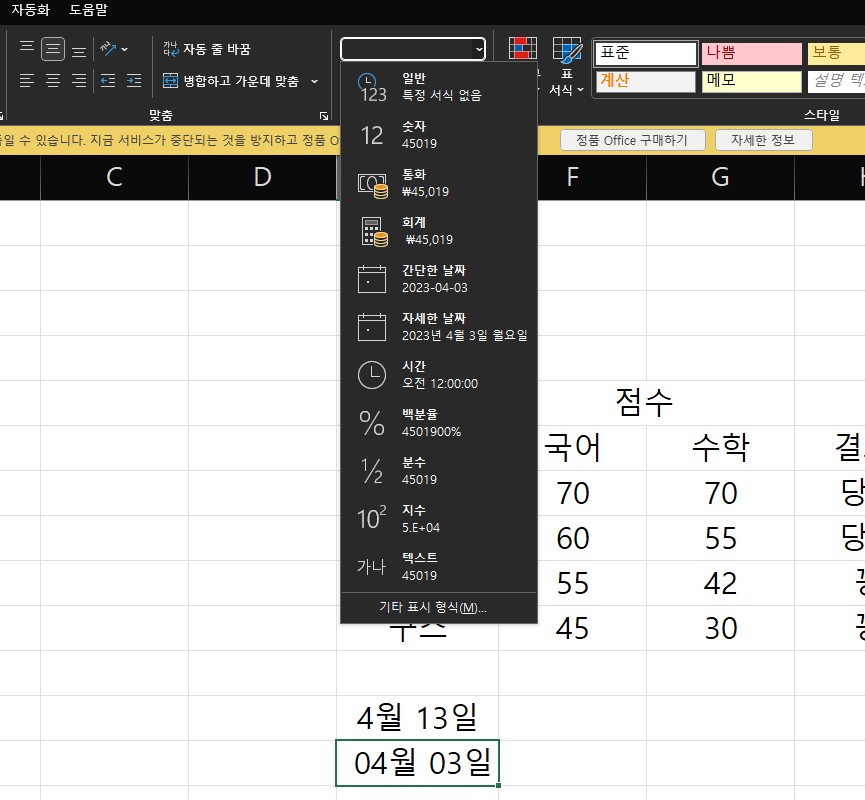Screen dimensions: 865x800
Task: Click 정품 Office 구매하기 button
Action: (632, 140)
